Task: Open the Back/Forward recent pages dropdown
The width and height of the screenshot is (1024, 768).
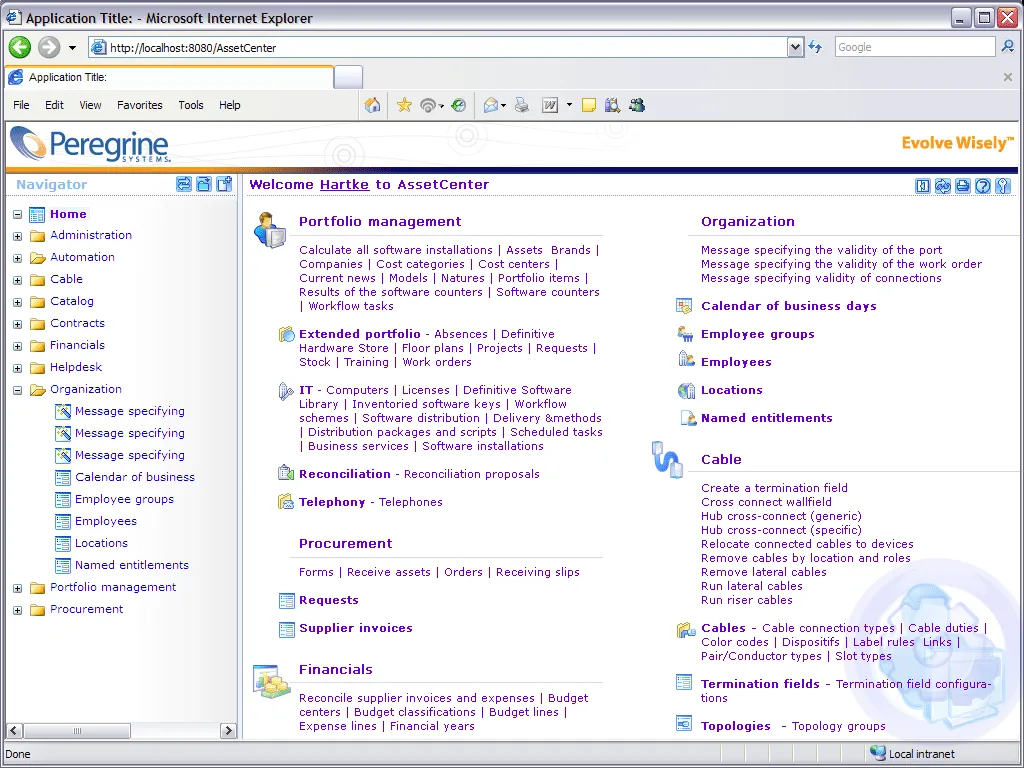Action: click(72, 48)
